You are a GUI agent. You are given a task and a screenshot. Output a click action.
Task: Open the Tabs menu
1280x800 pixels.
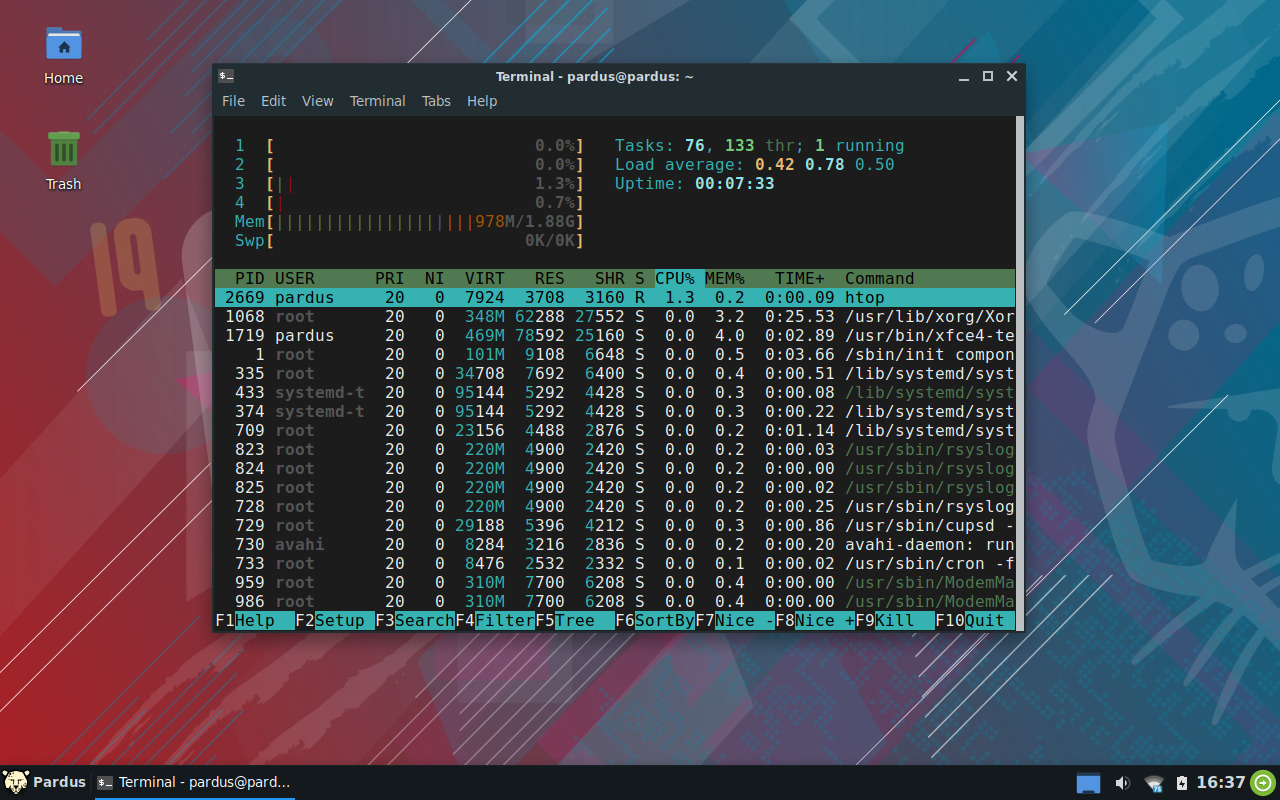[x=436, y=101]
